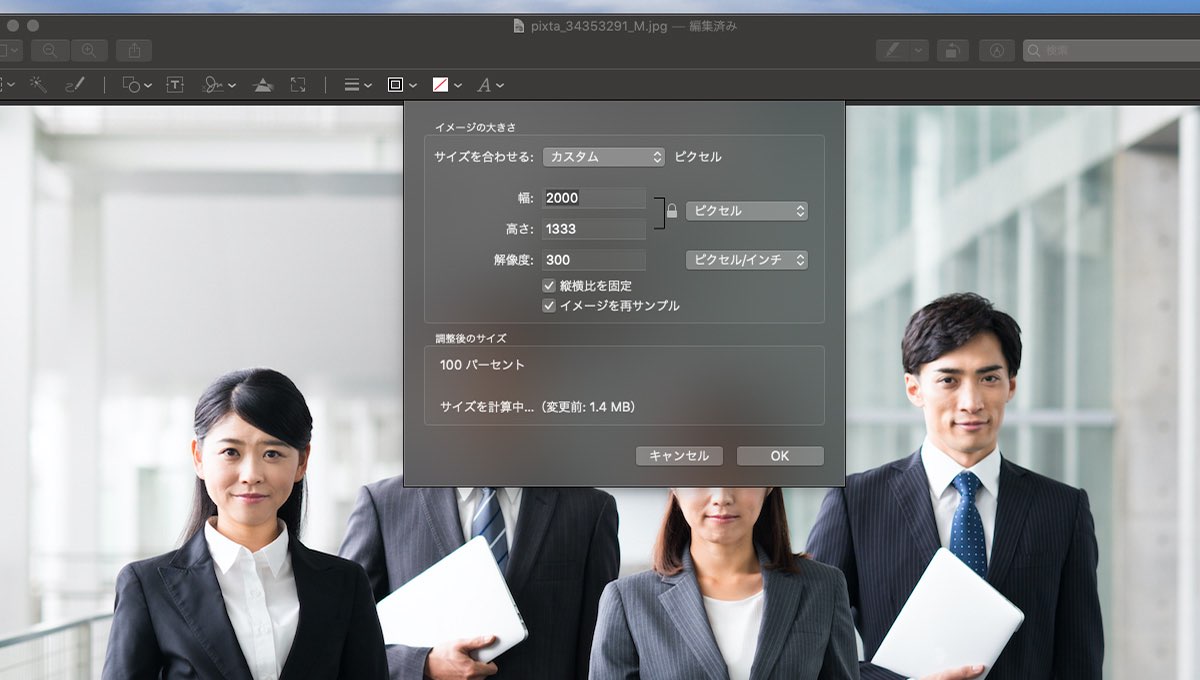Click the Share button in toolbar
1200x680 pixels.
click(134, 50)
